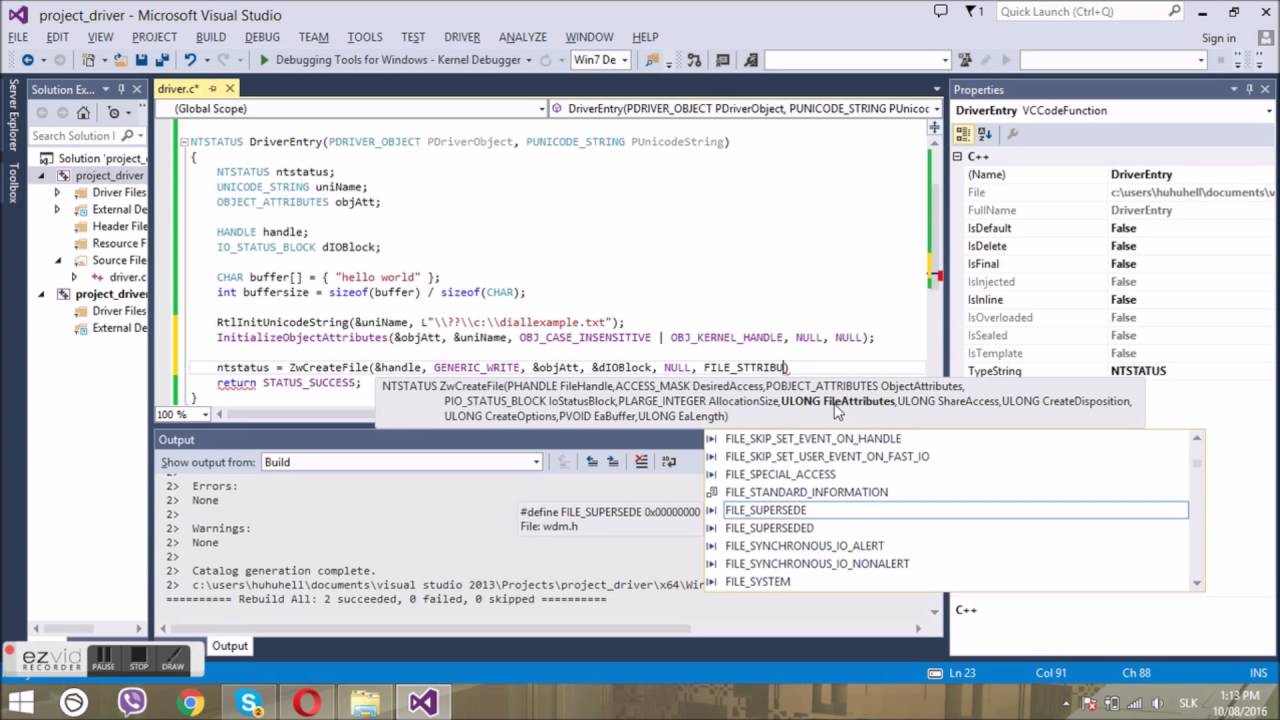Collapse the C++ category in Properties

coord(957,157)
